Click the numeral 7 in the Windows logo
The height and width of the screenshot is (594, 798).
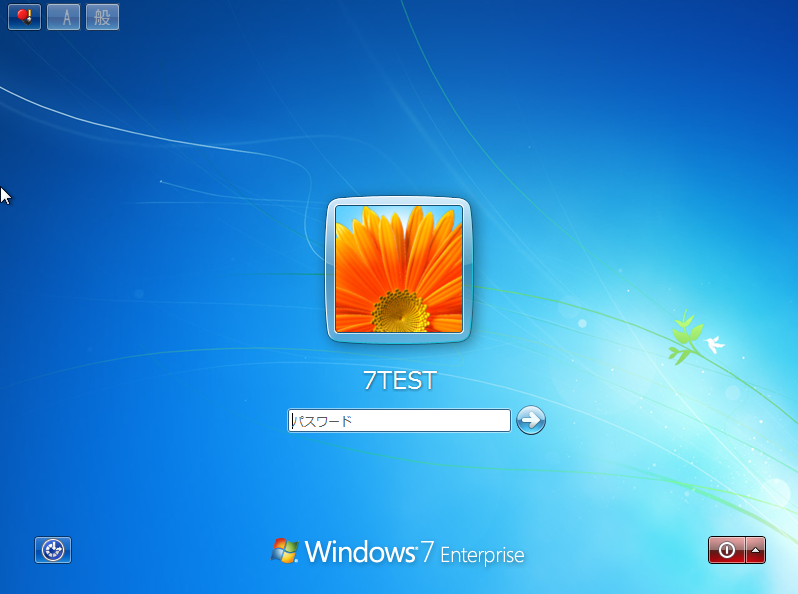(427, 552)
